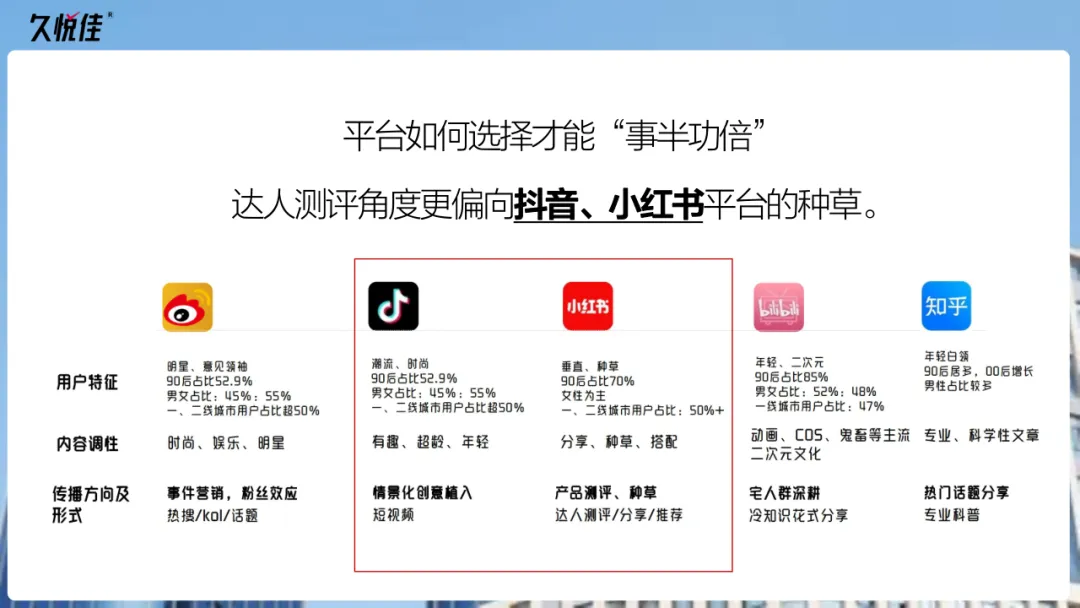Click the text 动画、COS、鬼畜等主流
This screenshot has height=608, width=1080.
pyautogui.click(x=830, y=435)
